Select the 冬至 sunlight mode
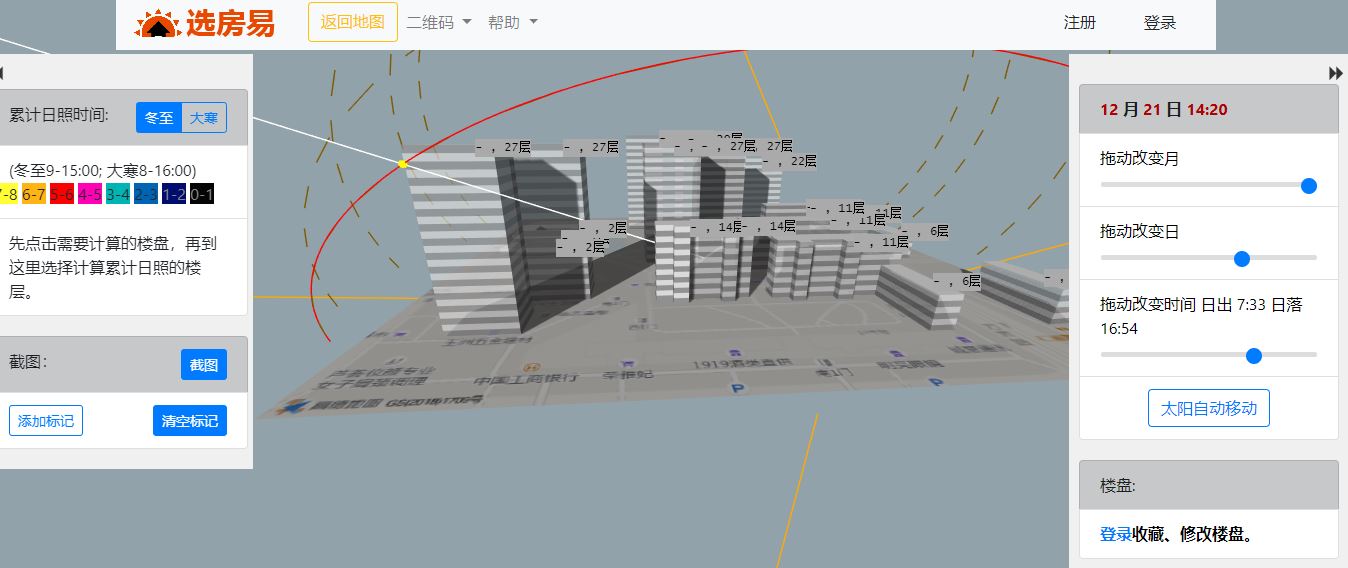The width and height of the screenshot is (1348, 568). pos(159,118)
